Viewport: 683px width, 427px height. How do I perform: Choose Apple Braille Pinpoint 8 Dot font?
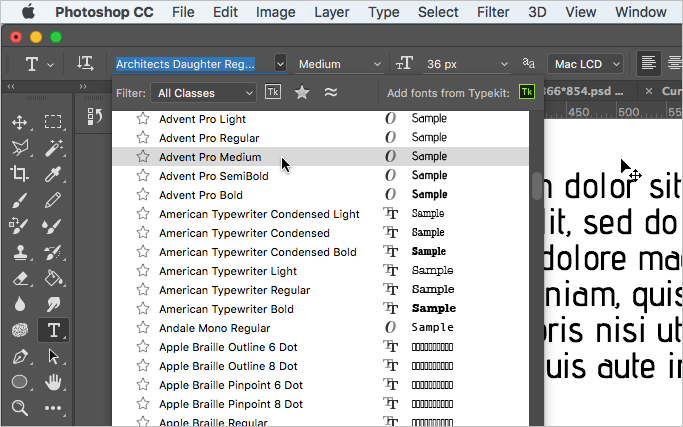coord(321,404)
